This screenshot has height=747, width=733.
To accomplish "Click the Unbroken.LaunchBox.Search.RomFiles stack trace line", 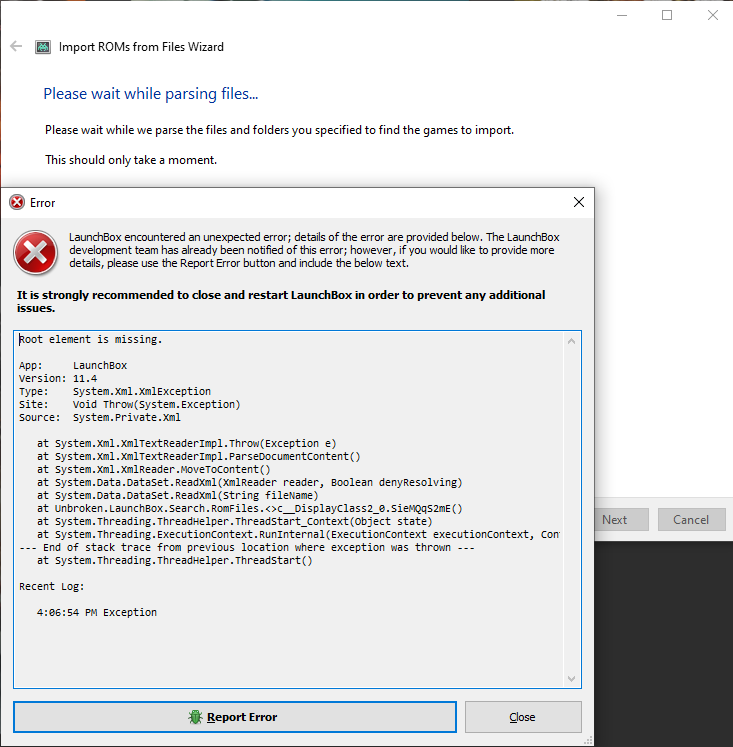I will (x=250, y=508).
